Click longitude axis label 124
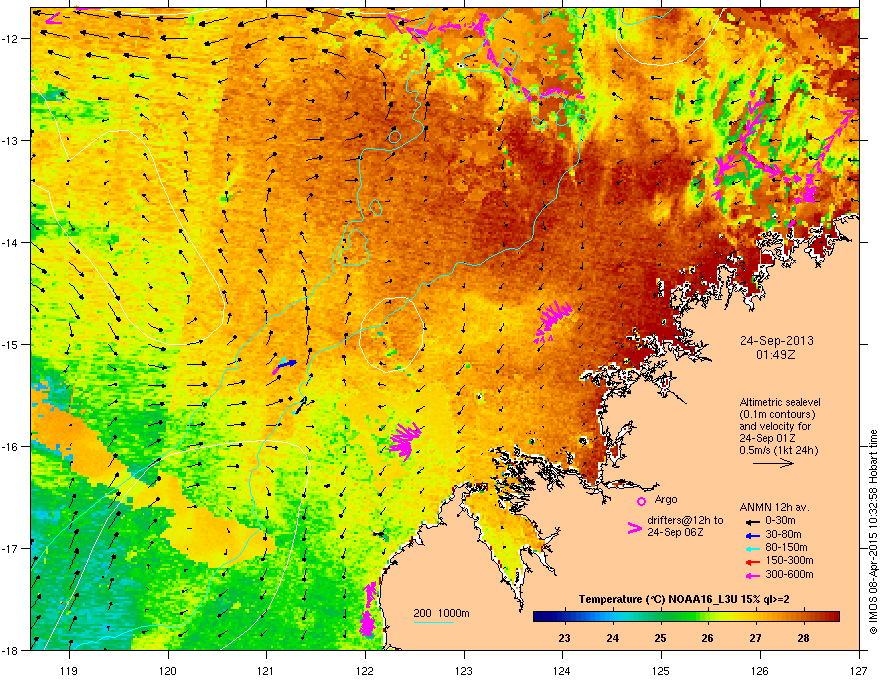880x680 pixels. tap(562, 670)
